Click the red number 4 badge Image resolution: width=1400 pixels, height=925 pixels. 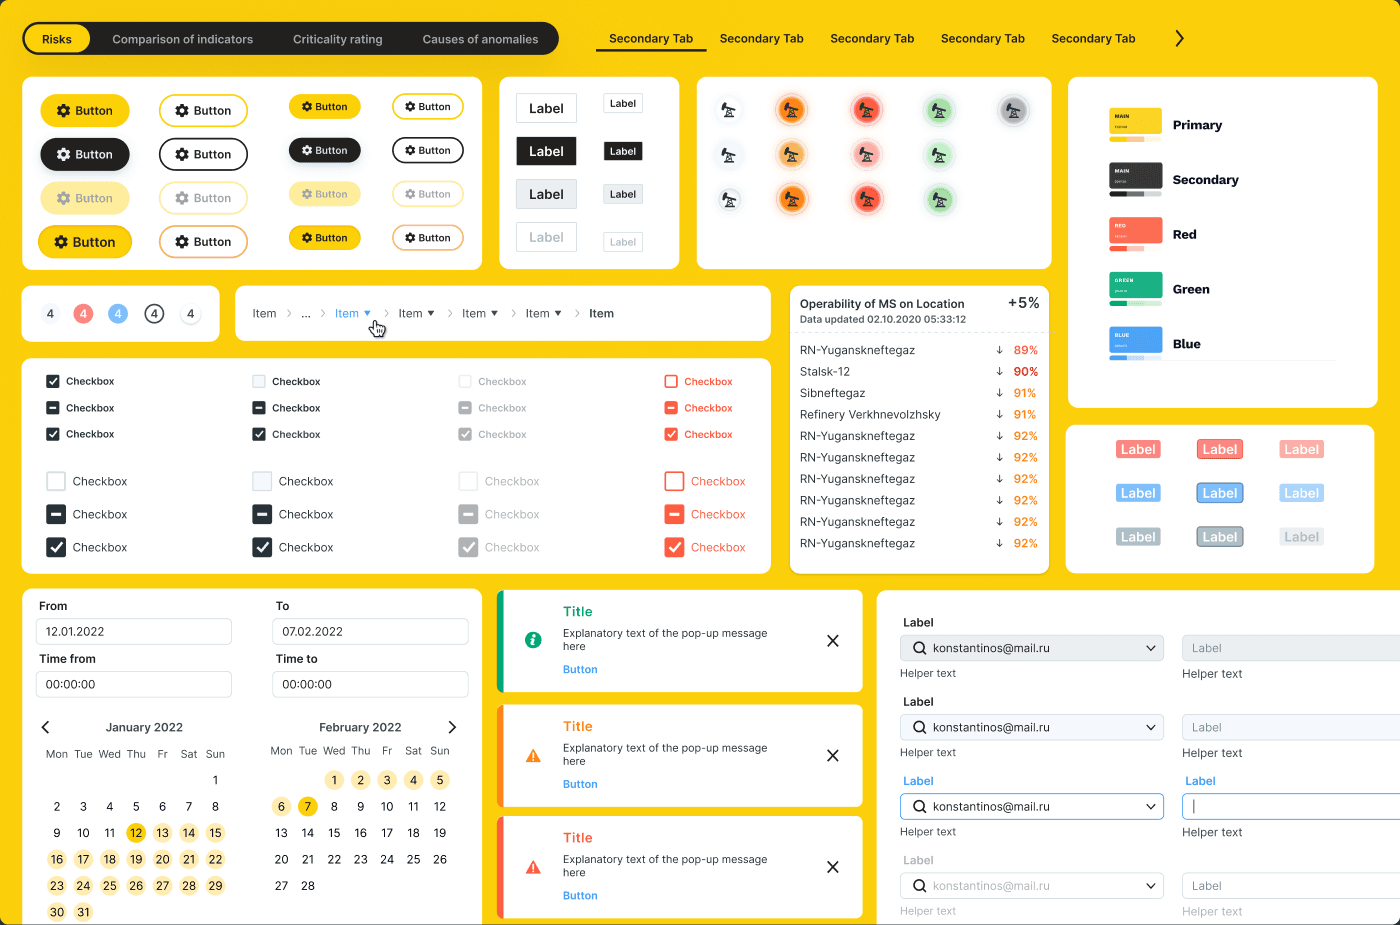[x=83, y=314]
